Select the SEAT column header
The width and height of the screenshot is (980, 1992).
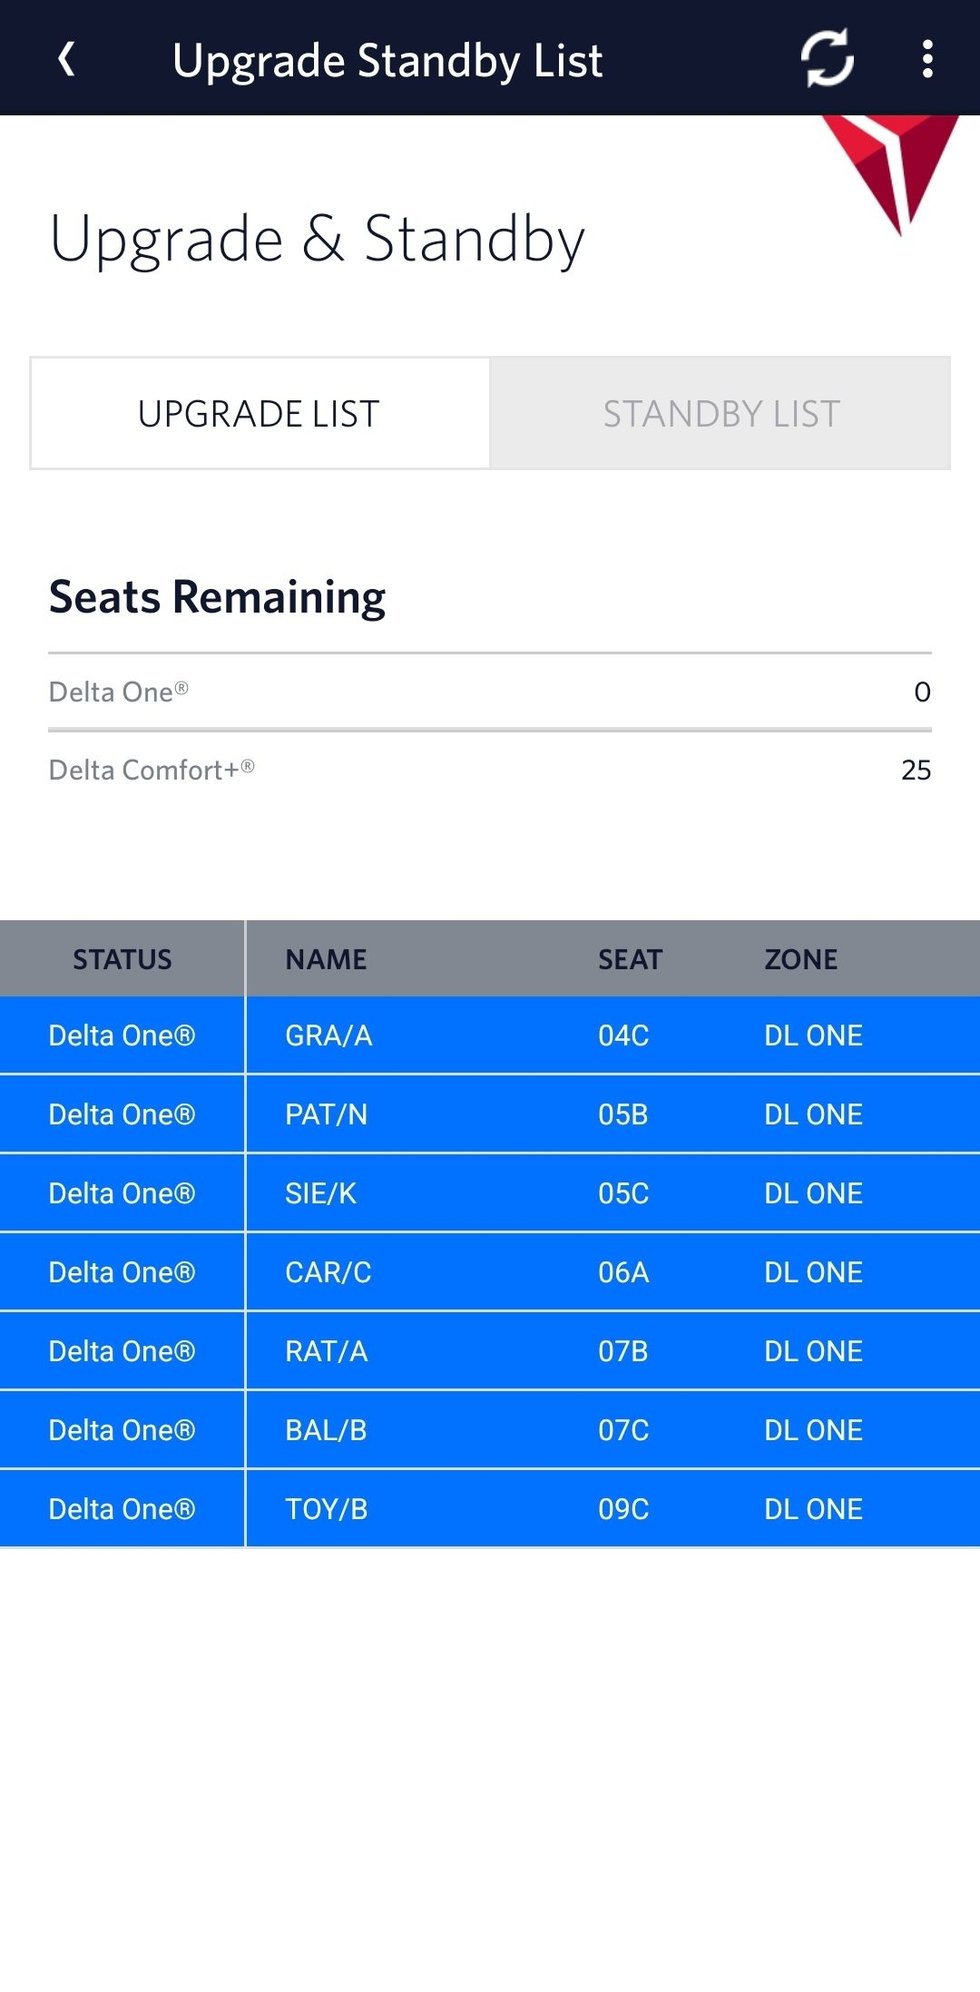tap(630, 958)
